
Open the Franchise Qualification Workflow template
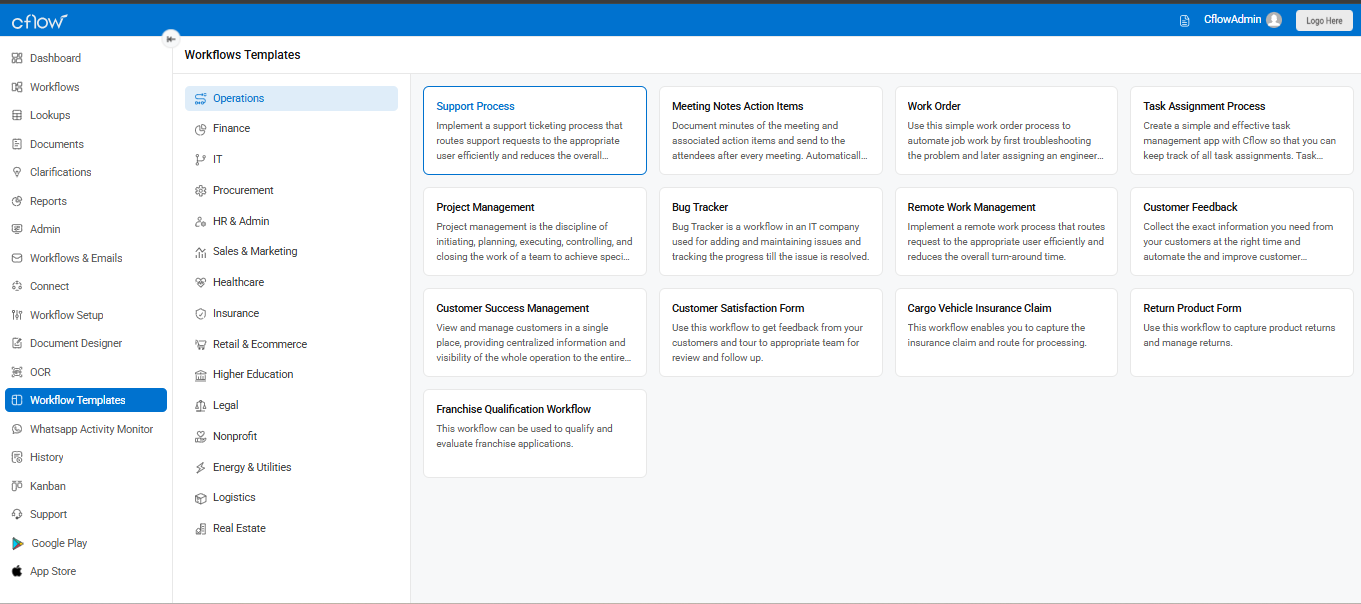pyautogui.click(x=535, y=434)
